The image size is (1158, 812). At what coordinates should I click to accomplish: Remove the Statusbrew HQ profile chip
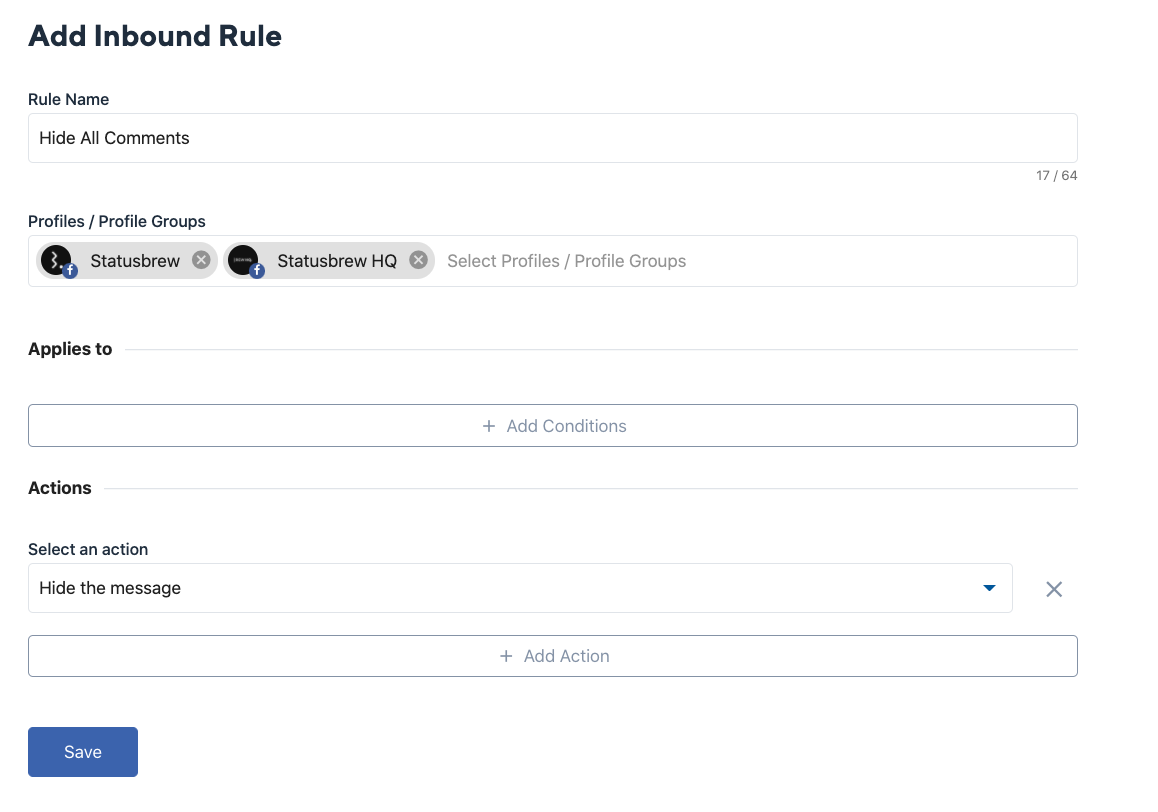[x=418, y=260]
